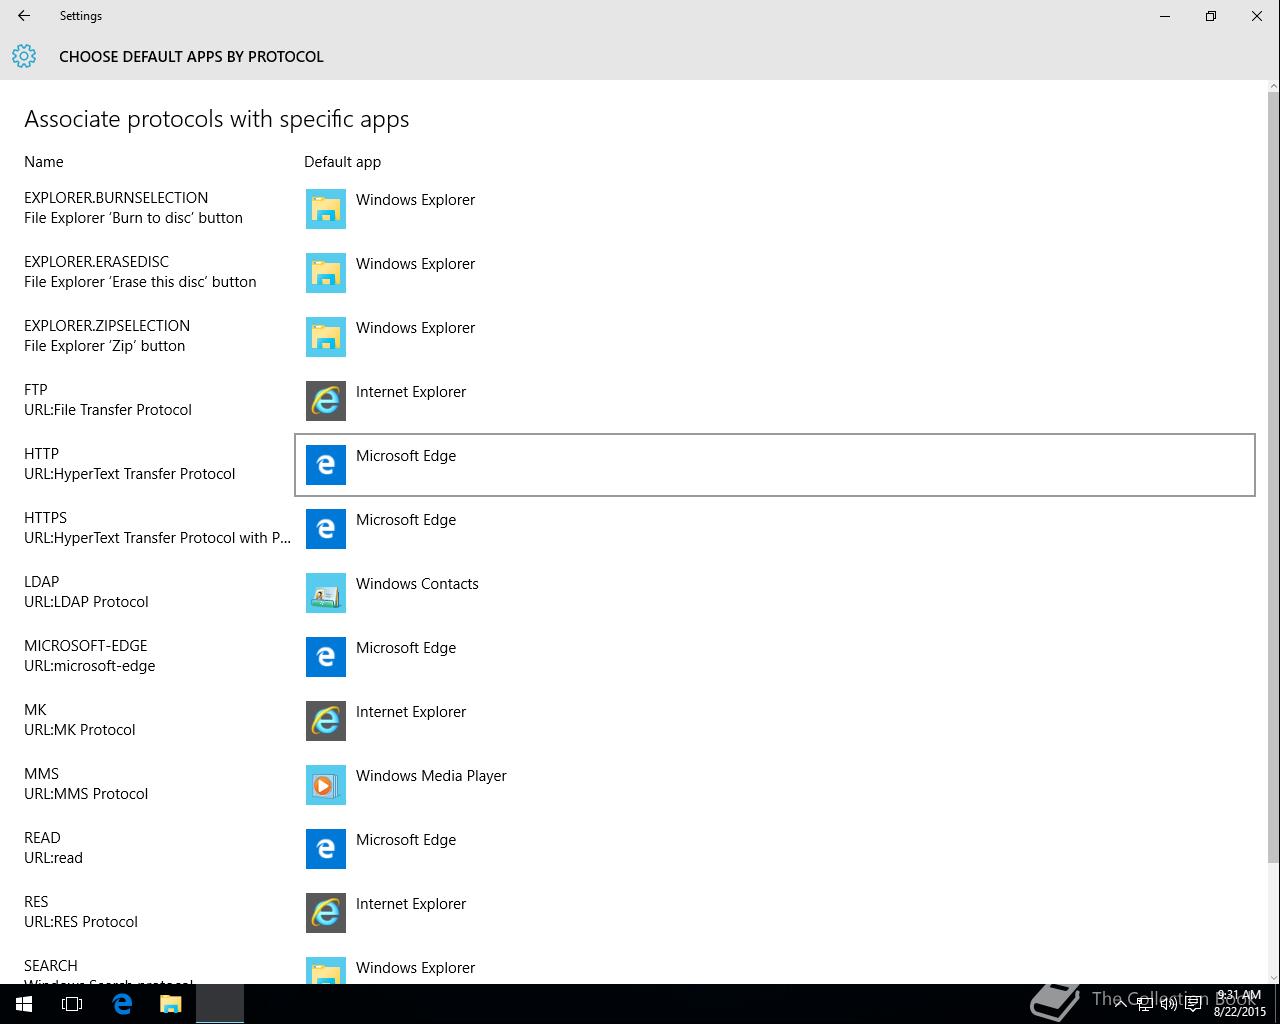The image size is (1280, 1024).
Task: Click Microsoft Edge icon for HTTPS protocol
Action: [x=326, y=529]
